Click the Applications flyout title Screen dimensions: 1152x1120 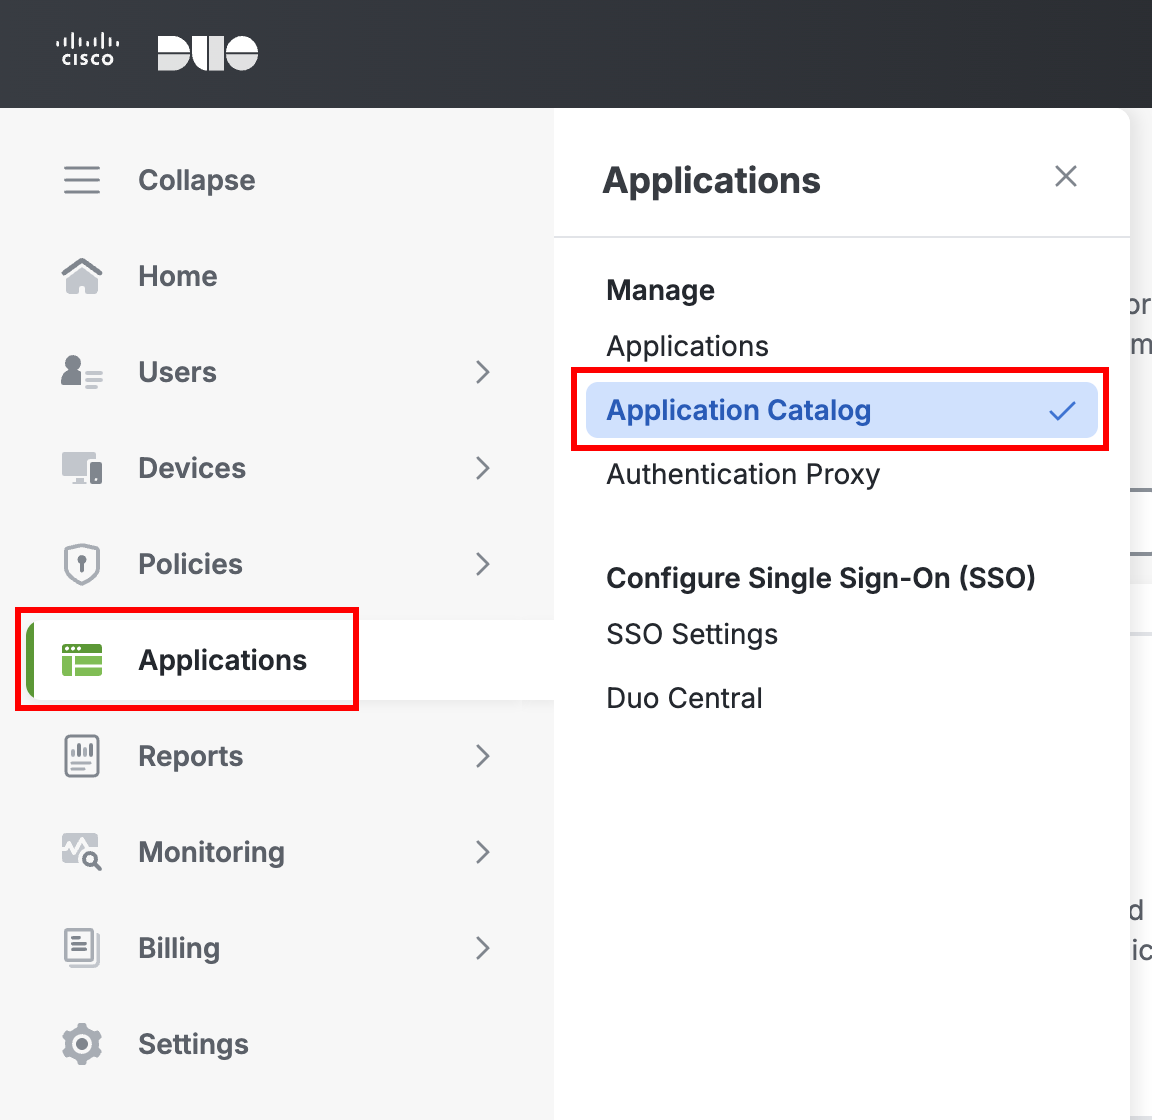(x=711, y=181)
